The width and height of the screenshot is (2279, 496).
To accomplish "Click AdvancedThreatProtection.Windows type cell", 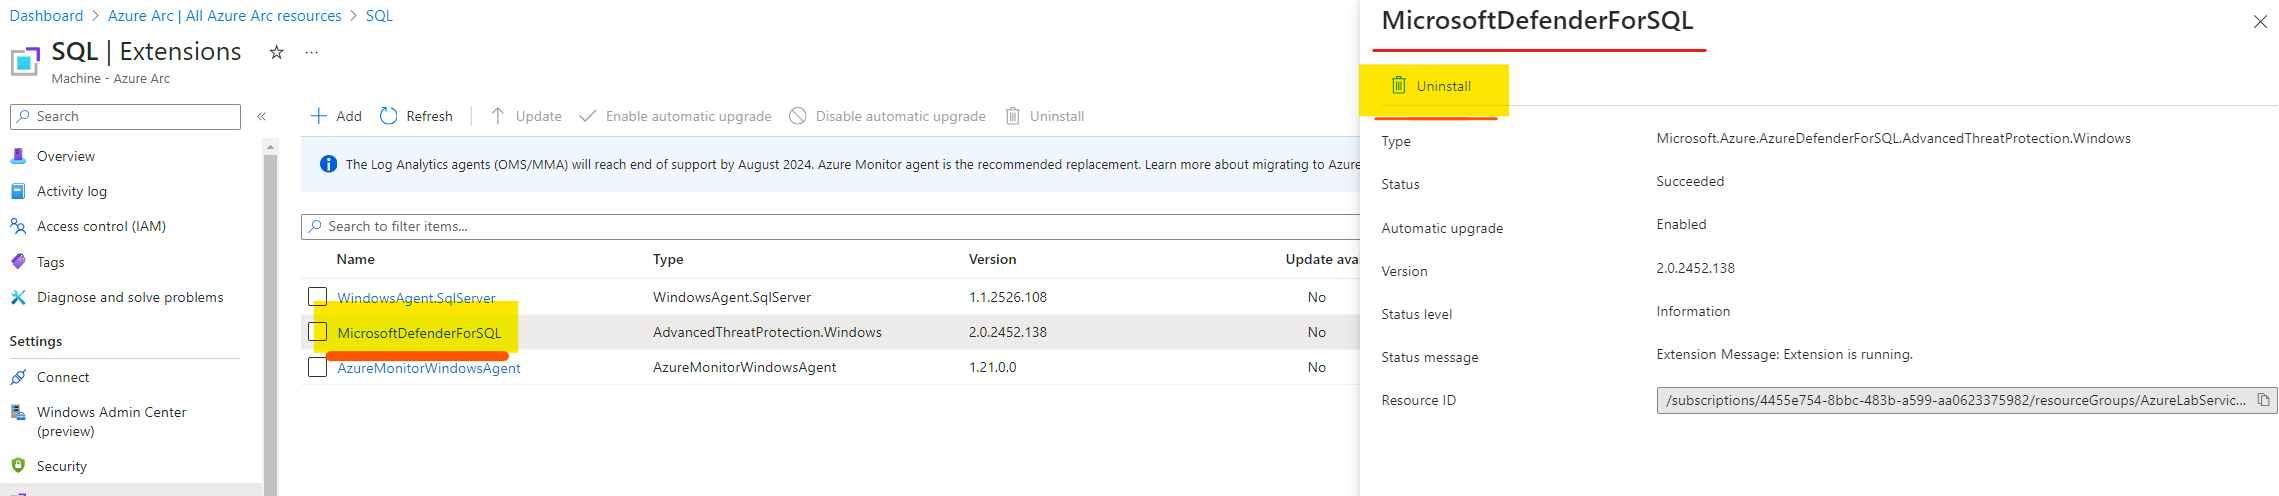I will coord(767,332).
